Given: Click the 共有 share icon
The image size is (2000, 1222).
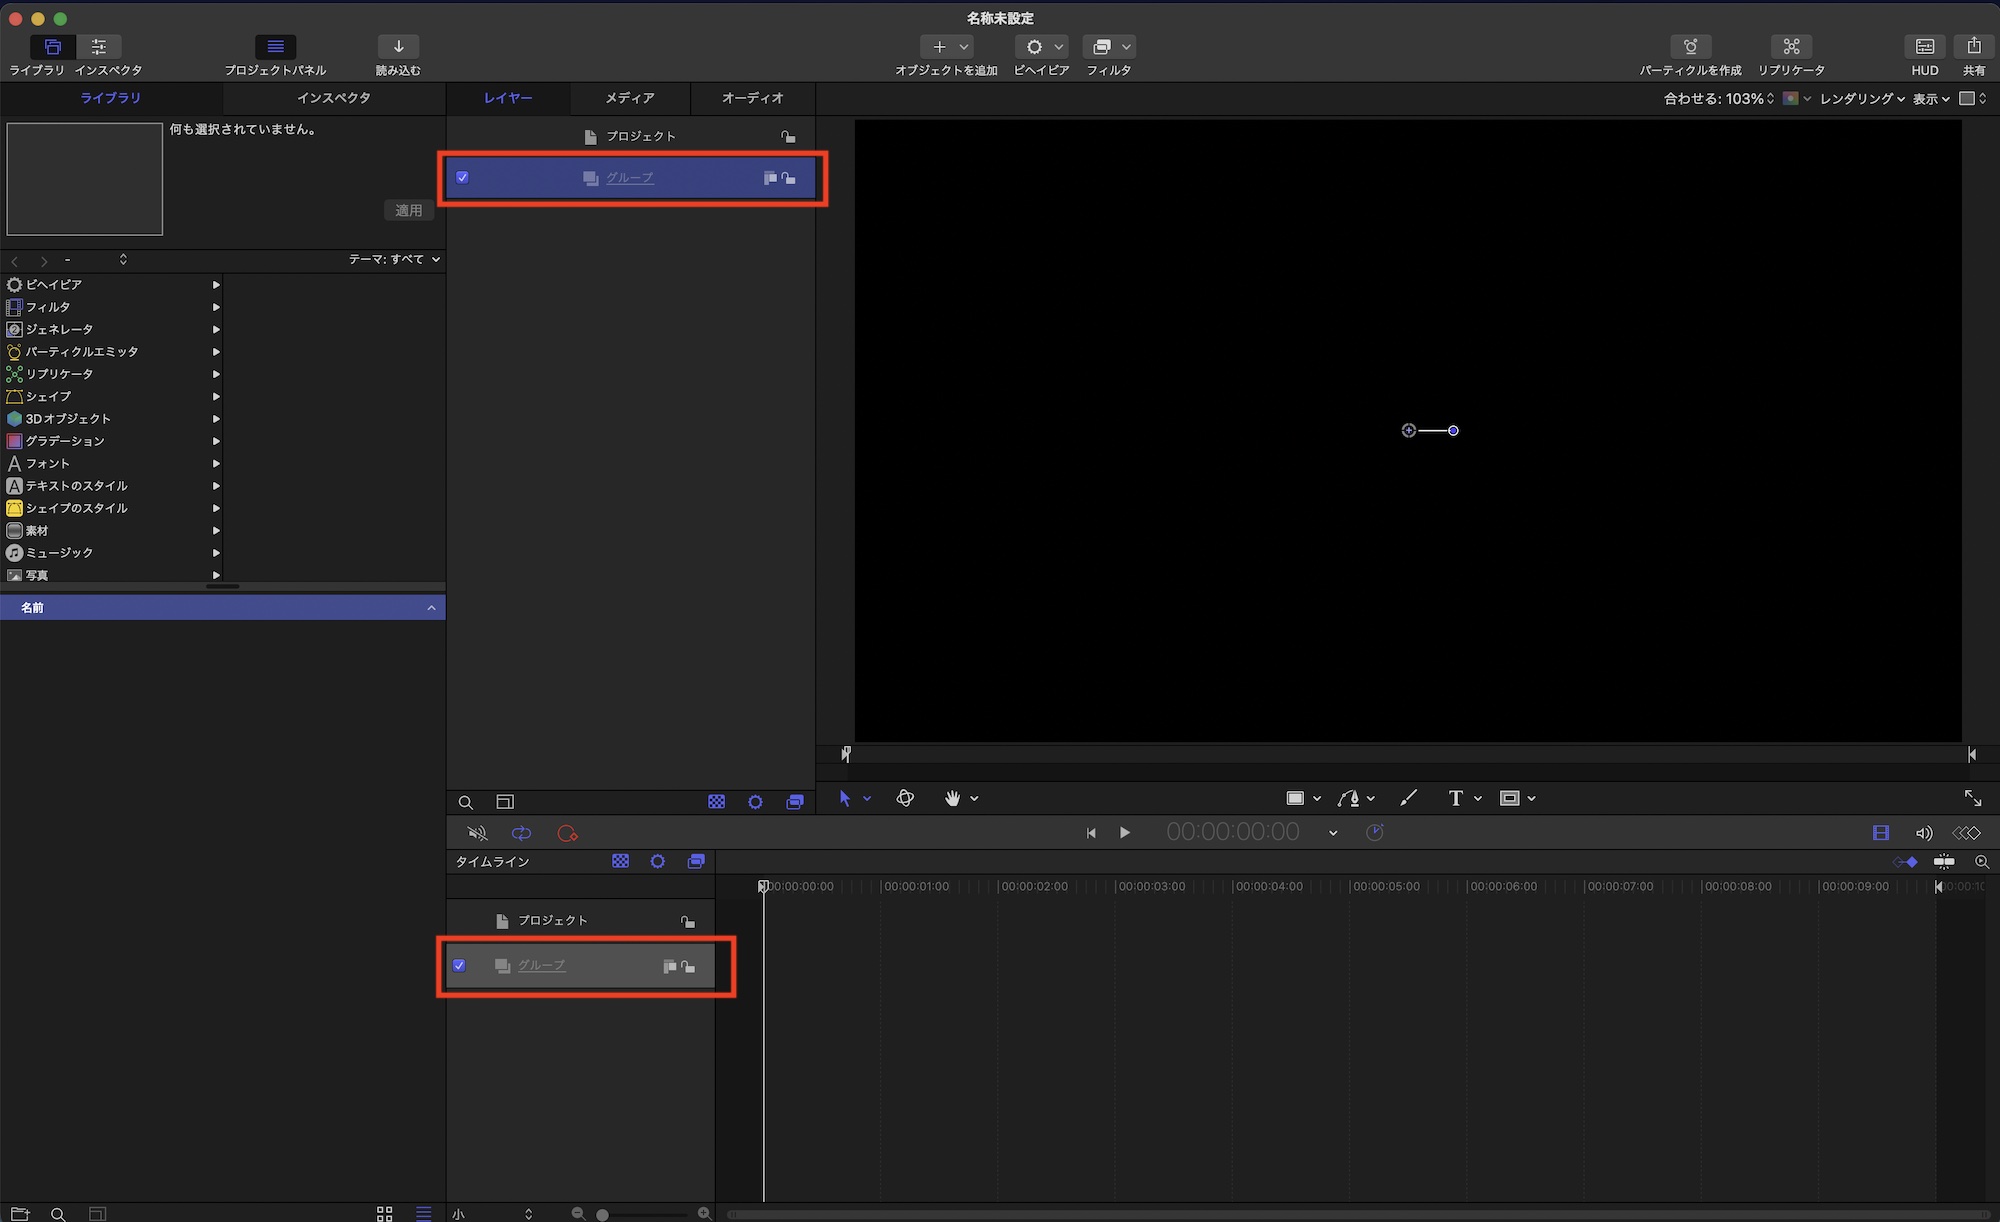Looking at the screenshot, I should (x=1973, y=47).
